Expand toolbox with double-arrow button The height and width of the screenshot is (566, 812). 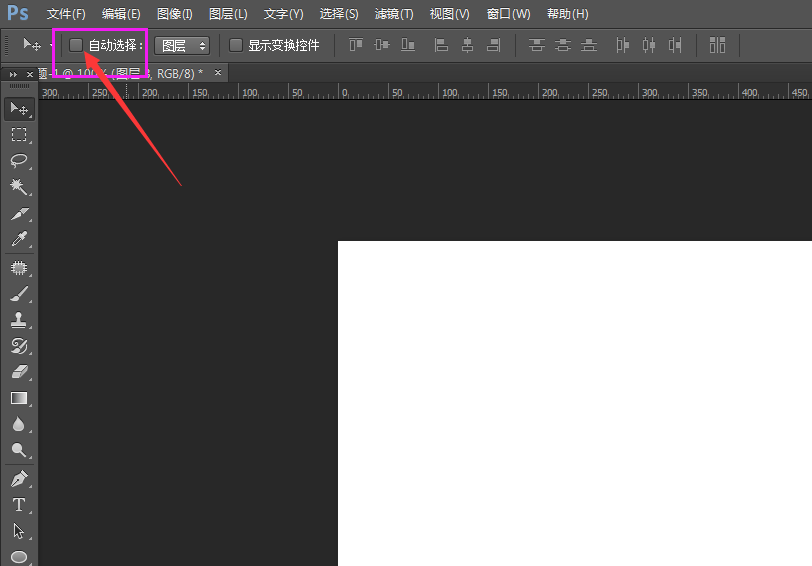coord(13,75)
